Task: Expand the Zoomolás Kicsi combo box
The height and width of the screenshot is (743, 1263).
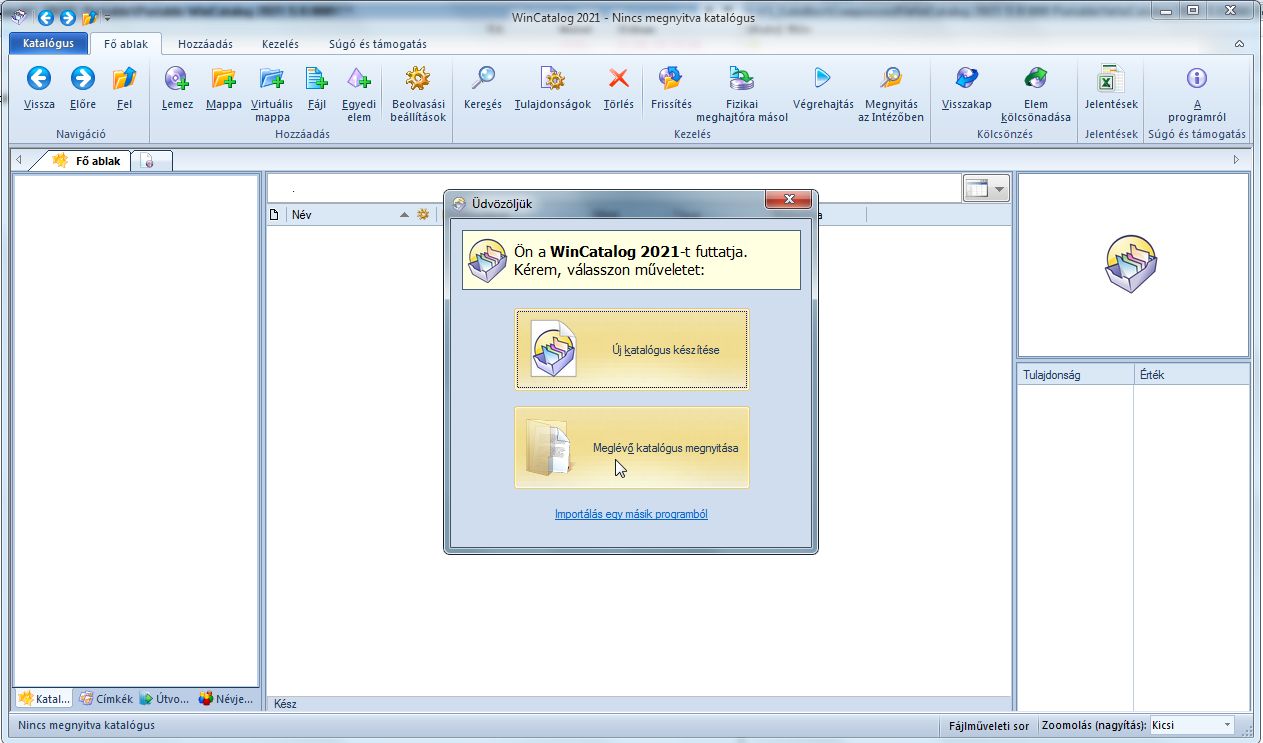Action: pyautogui.click(x=1227, y=725)
